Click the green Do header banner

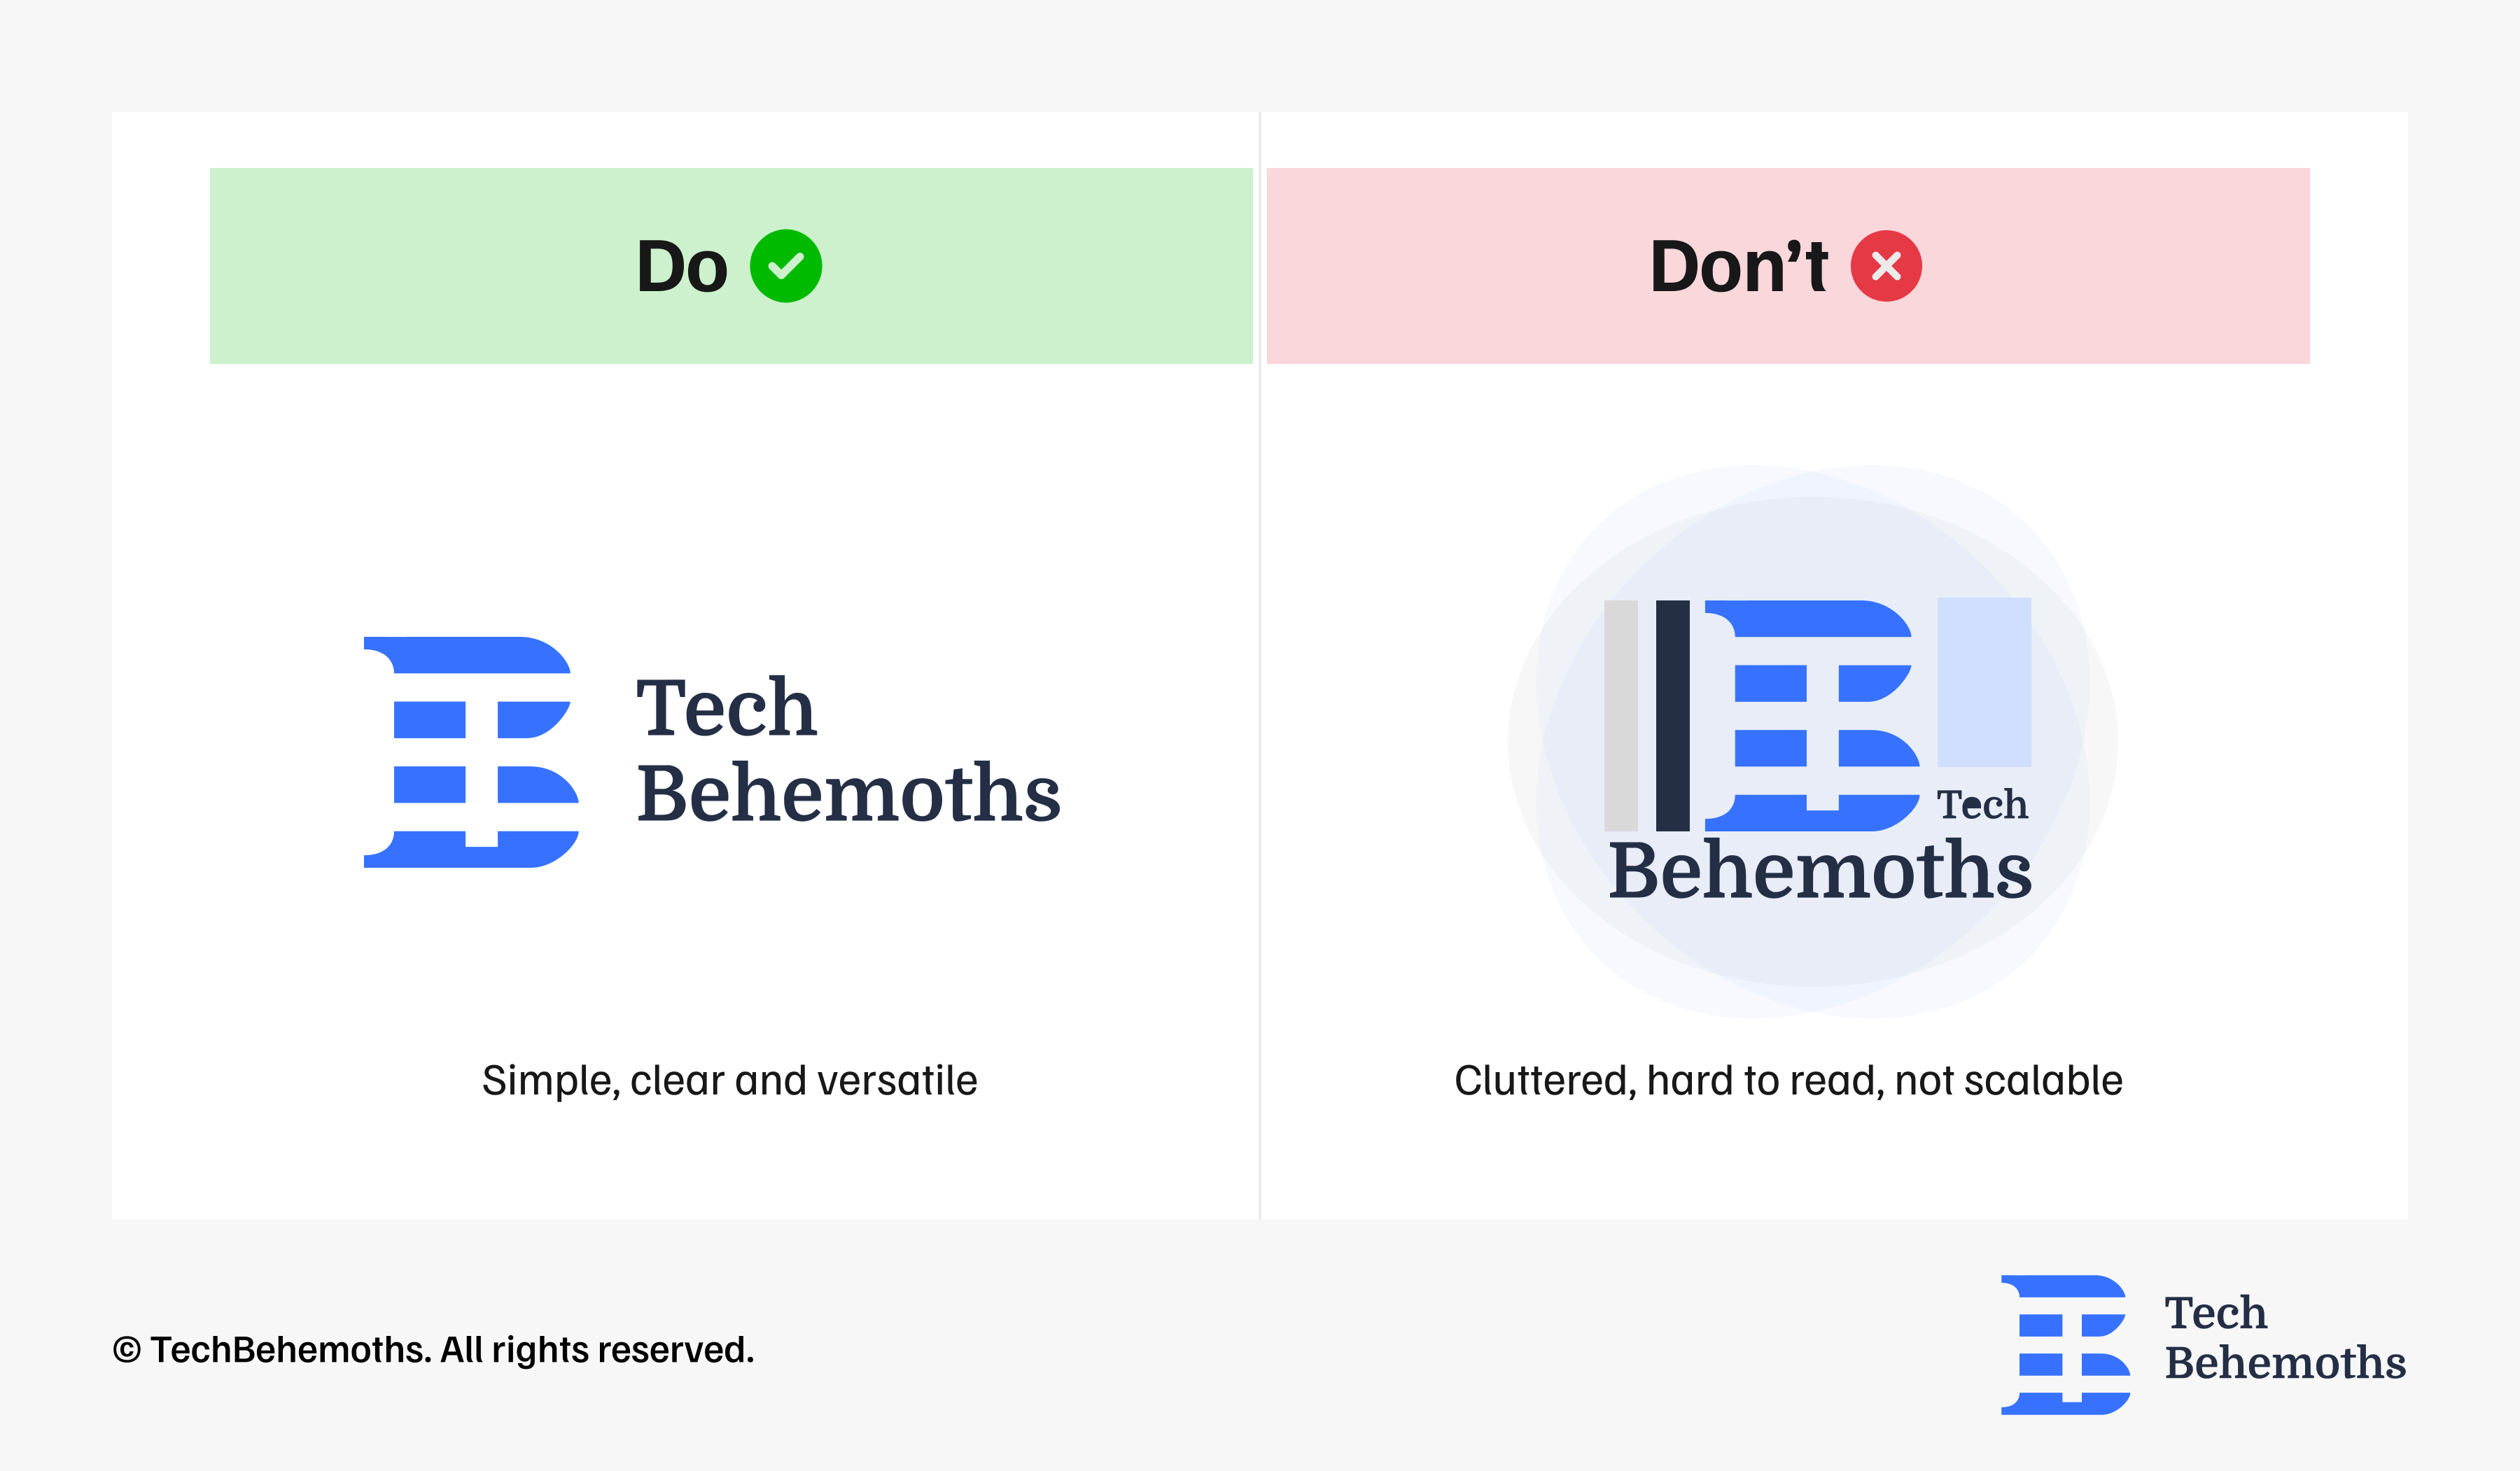[731, 266]
